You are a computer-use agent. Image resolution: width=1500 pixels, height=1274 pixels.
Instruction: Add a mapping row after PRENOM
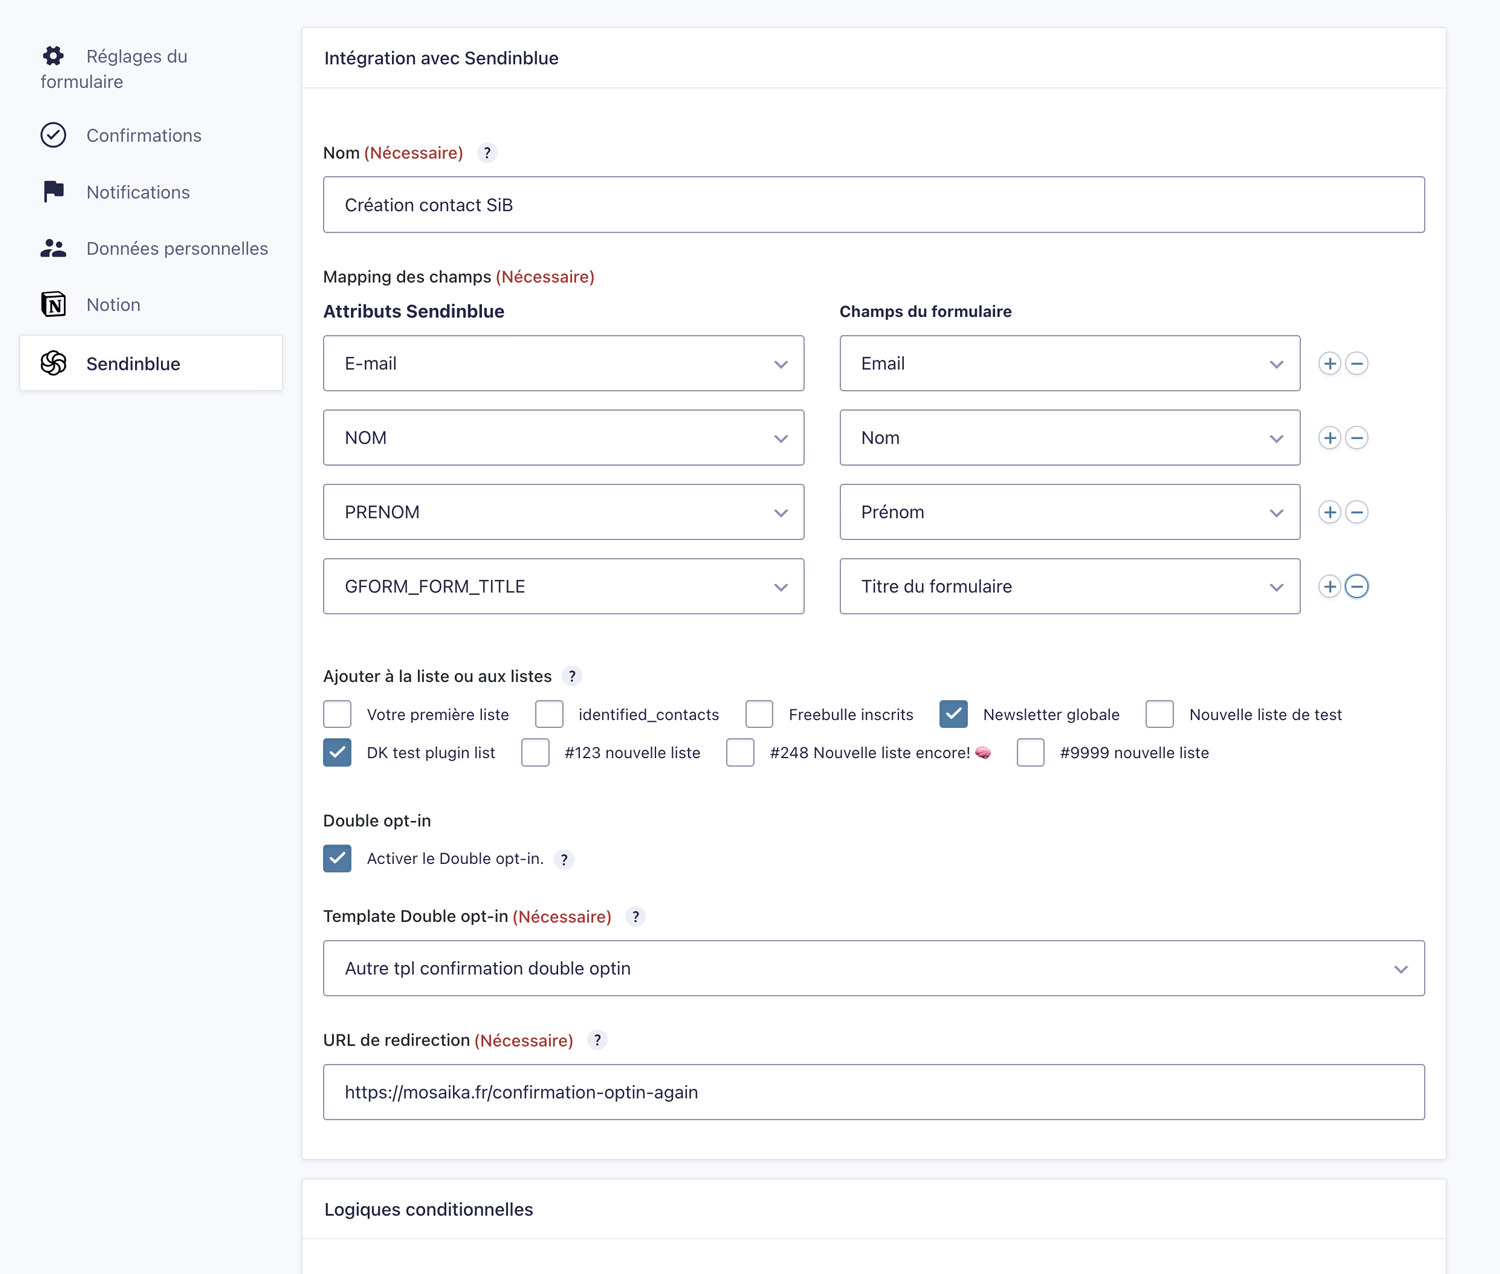(1329, 512)
